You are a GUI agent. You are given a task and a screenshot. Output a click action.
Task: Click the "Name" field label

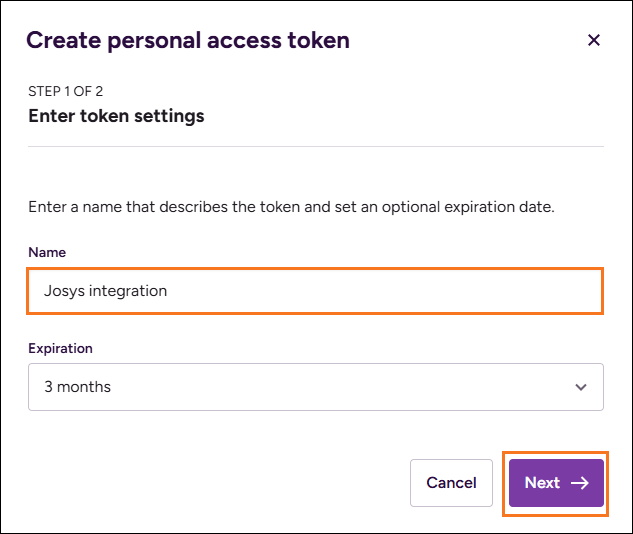[47, 253]
